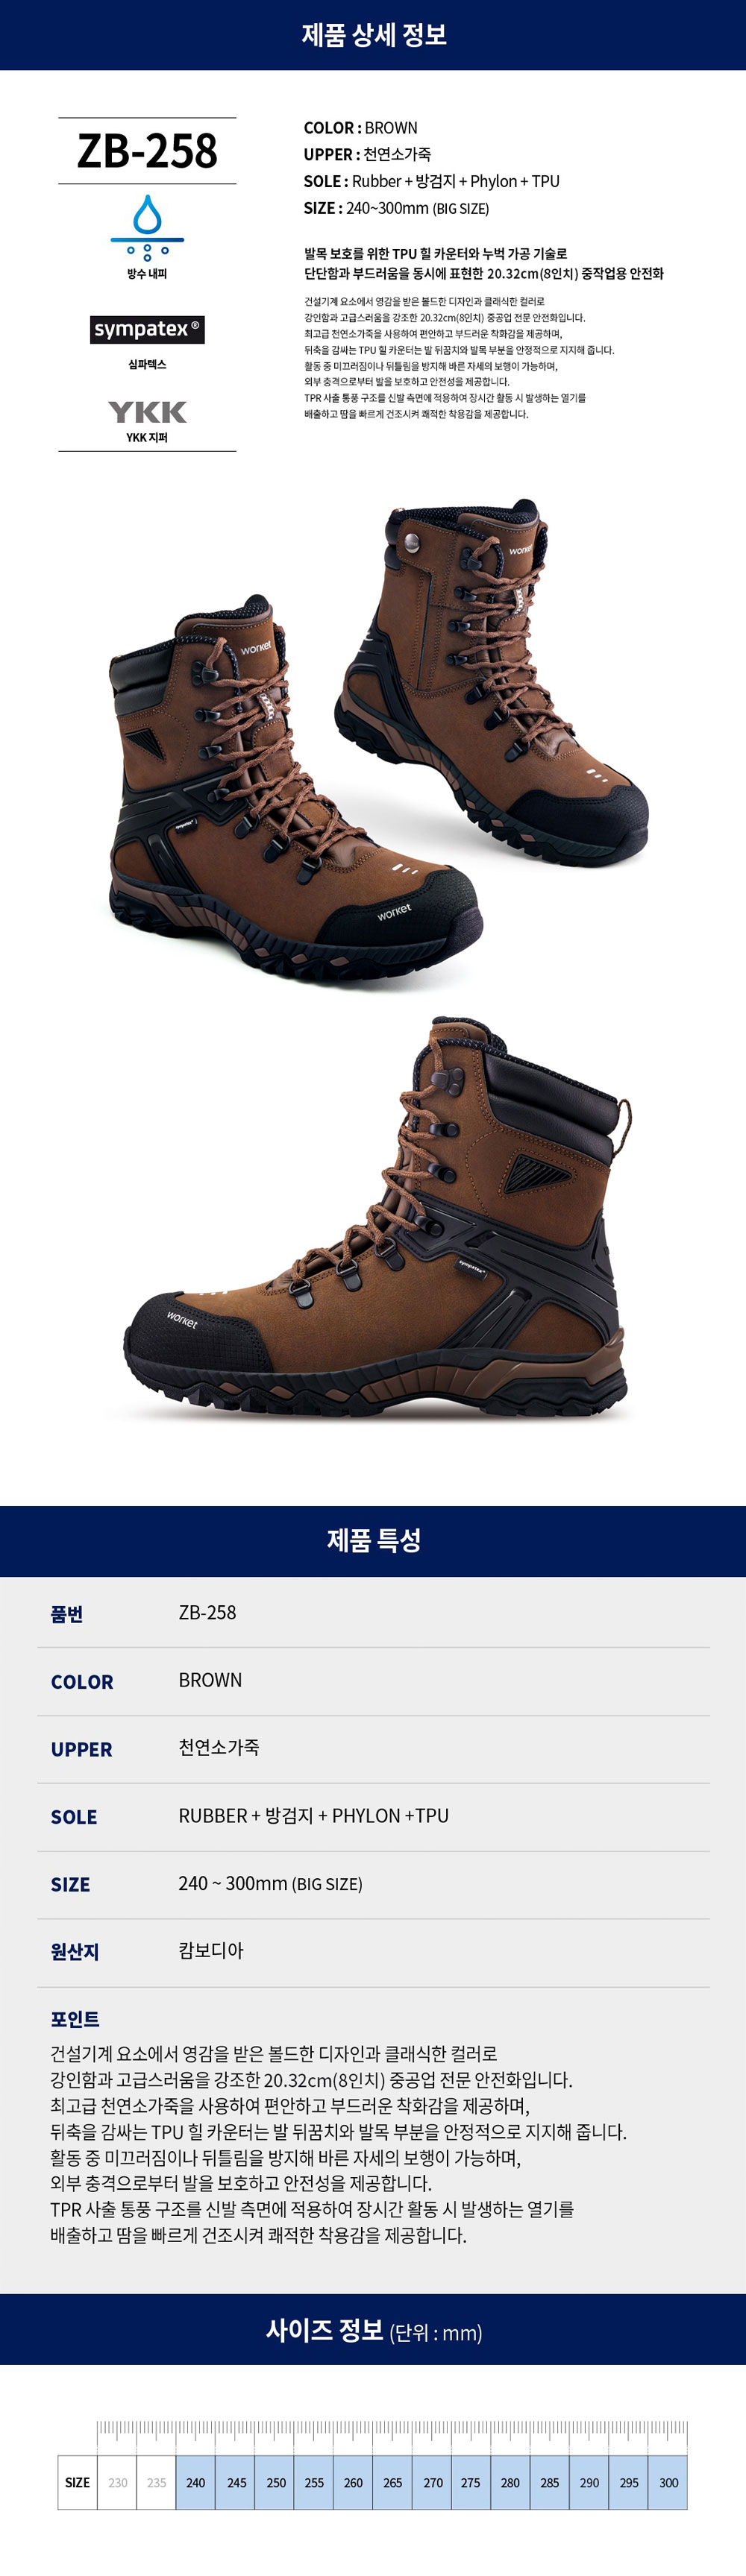
Task: Click the 원산지 캄보디아 row
Action: pyautogui.click(x=373, y=1951)
